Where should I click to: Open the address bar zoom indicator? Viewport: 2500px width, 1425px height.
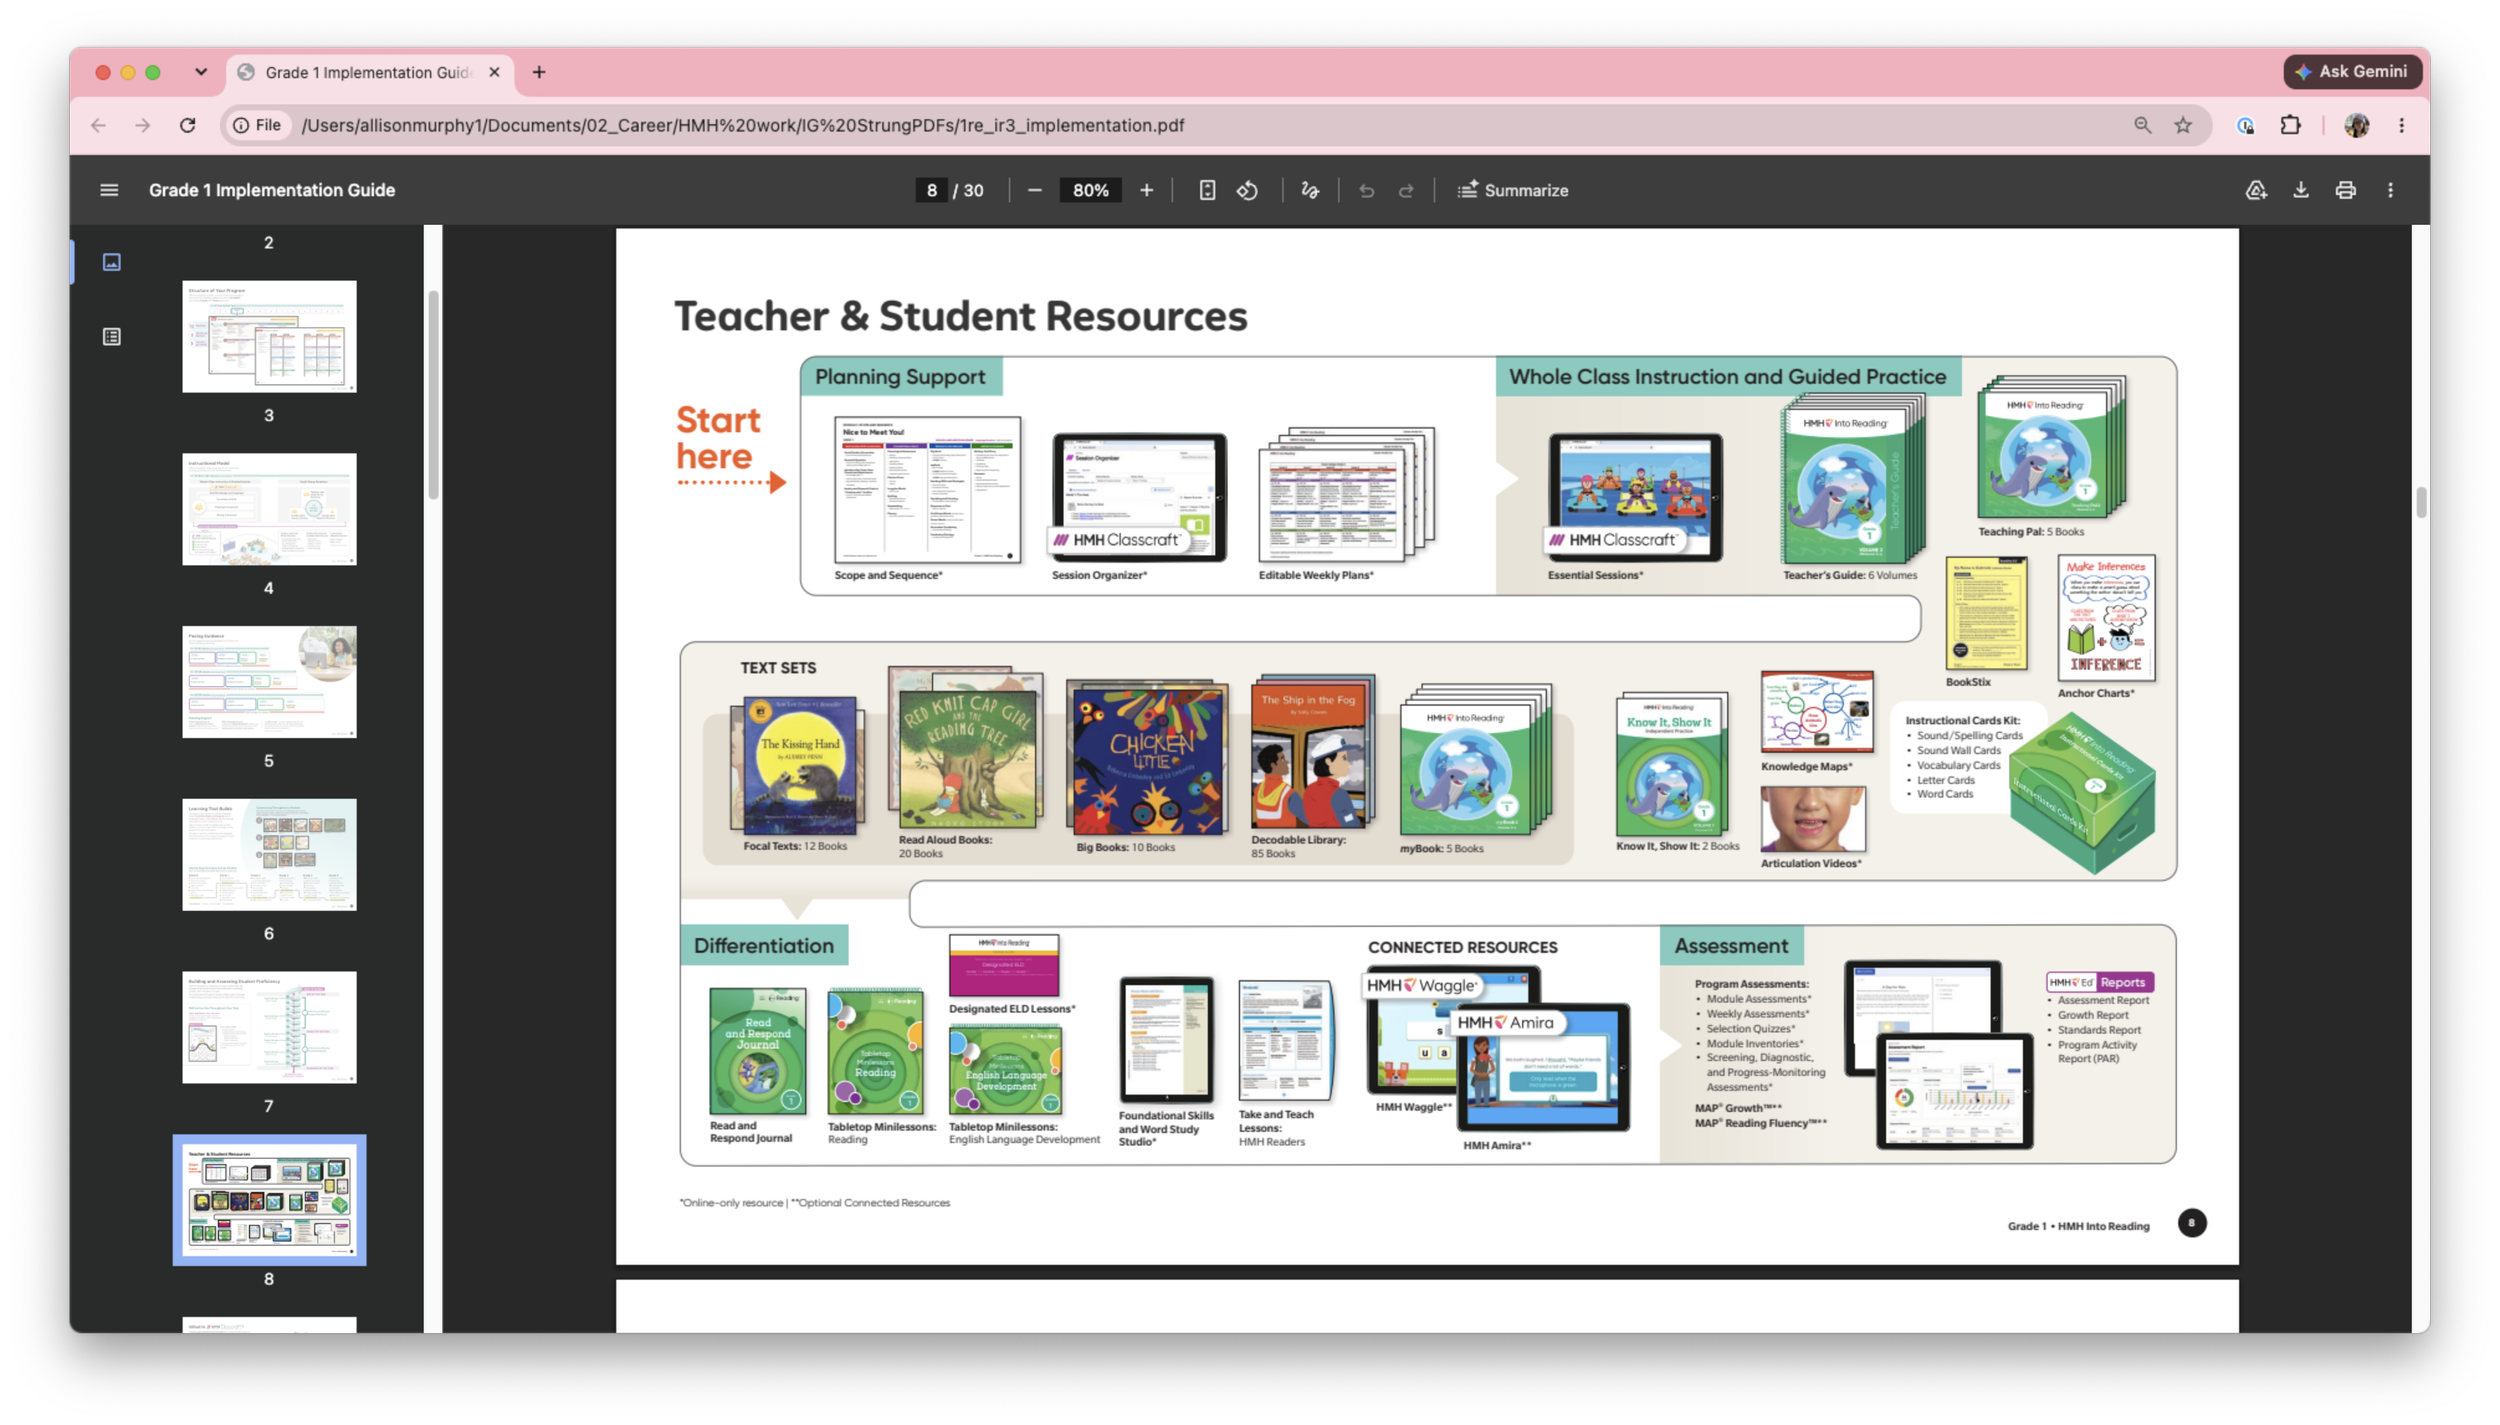pyautogui.click(x=2142, y=125)
